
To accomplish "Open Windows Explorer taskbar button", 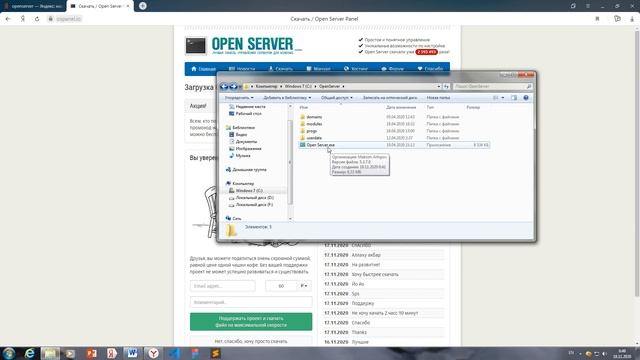I will point(50,353).
